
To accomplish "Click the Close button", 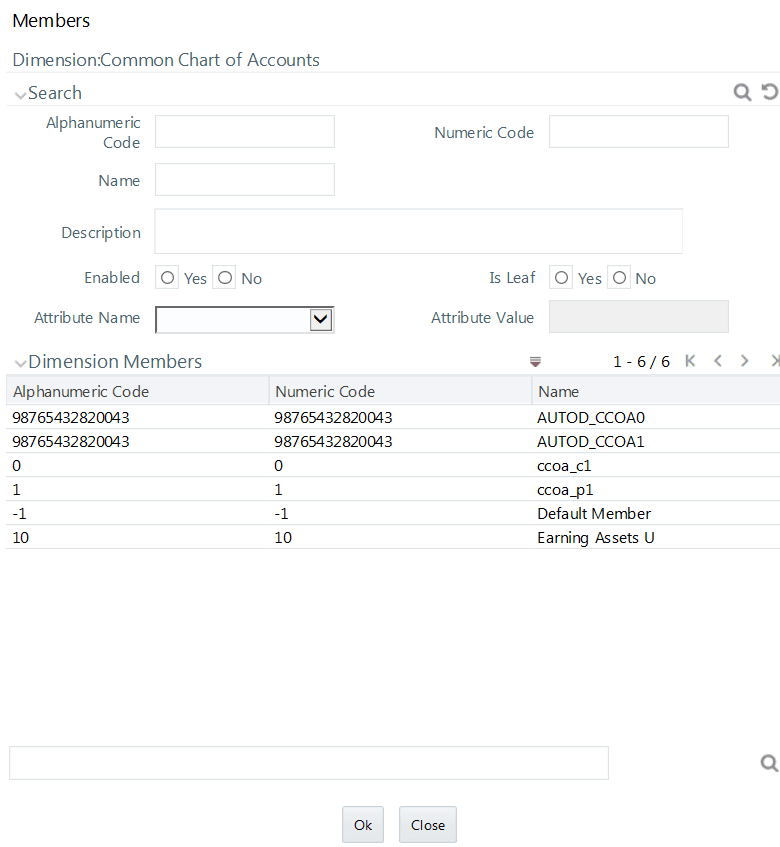I will tap(428, 825).
